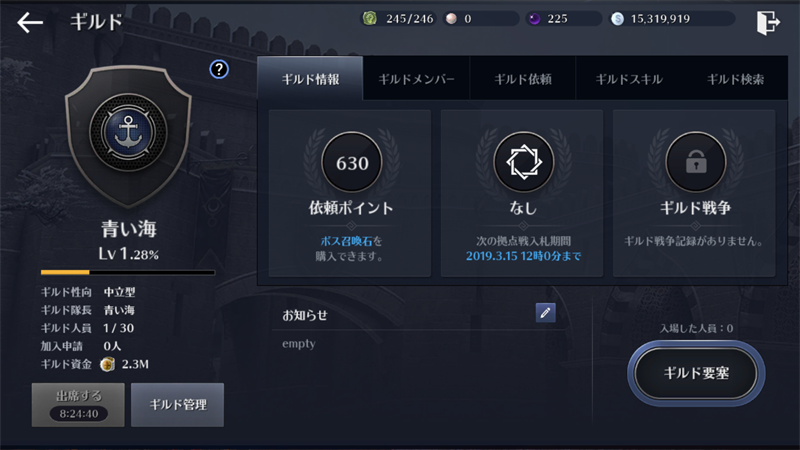Open the locked ギルド戦争 icon
Screen dimensions: 800x450
pos(695,162)
